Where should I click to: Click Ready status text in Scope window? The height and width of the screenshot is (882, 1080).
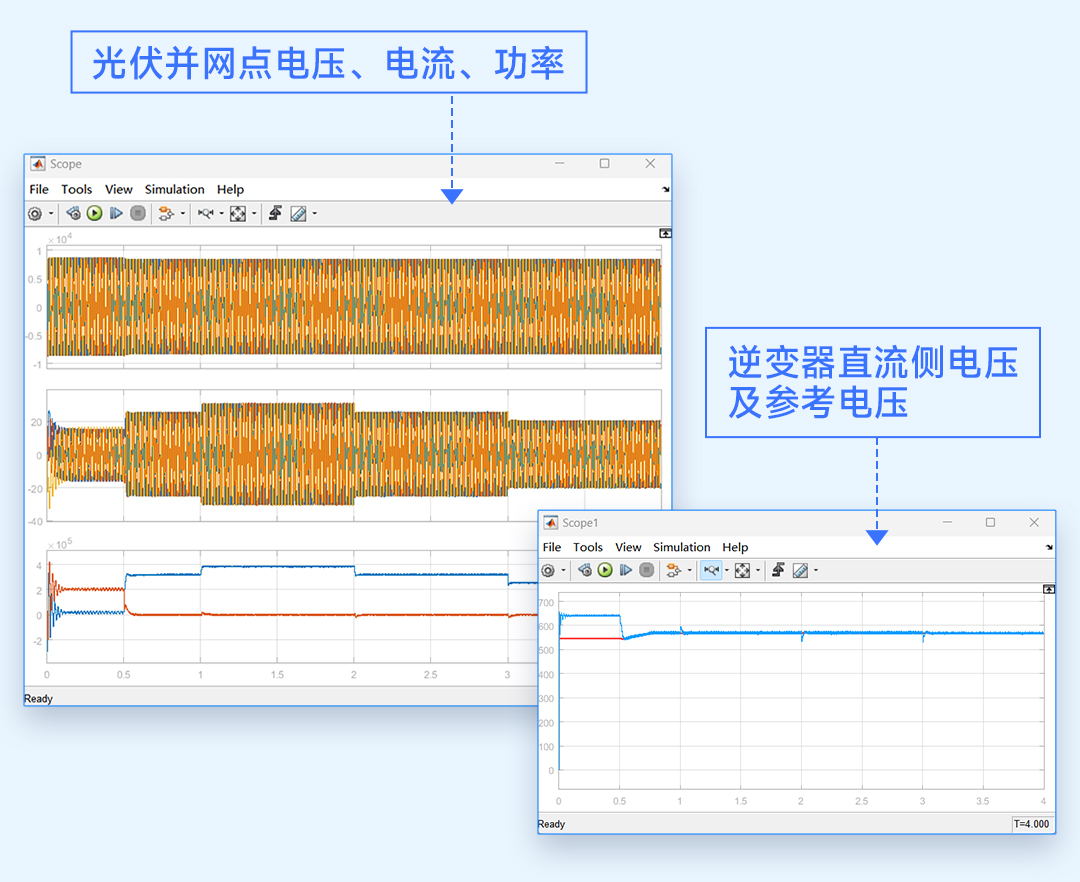pos(39,699)
